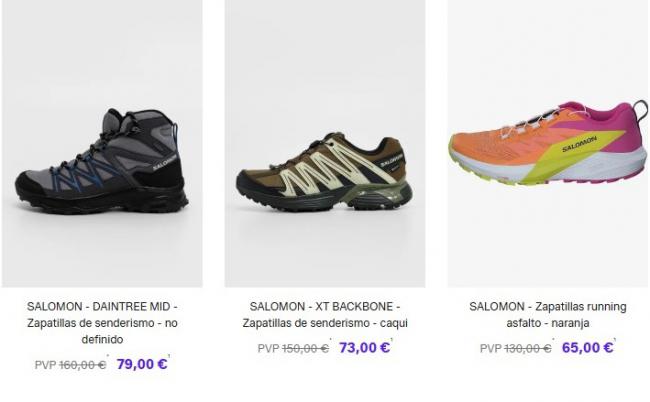
Task: Click the 65,00 € sale price
Action: [x=587, y=348]
